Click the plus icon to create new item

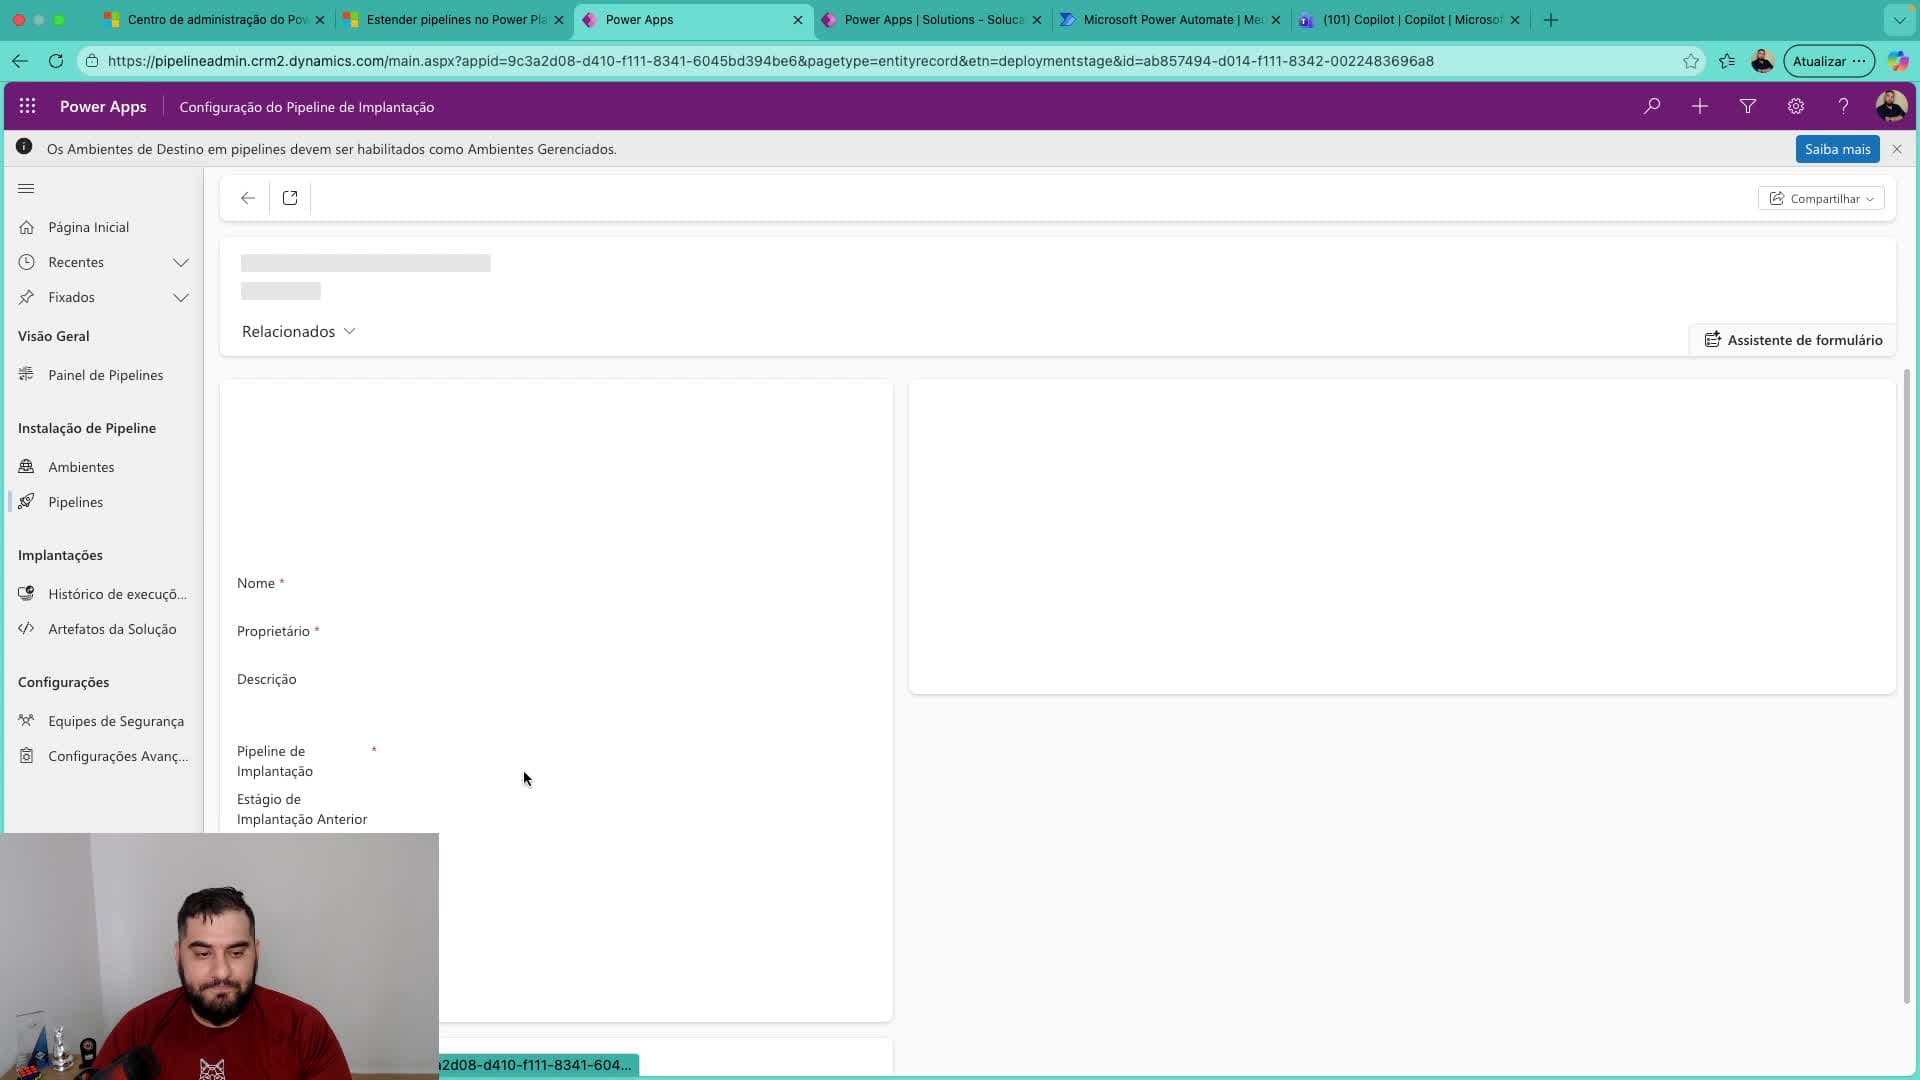click(1700, 106)
